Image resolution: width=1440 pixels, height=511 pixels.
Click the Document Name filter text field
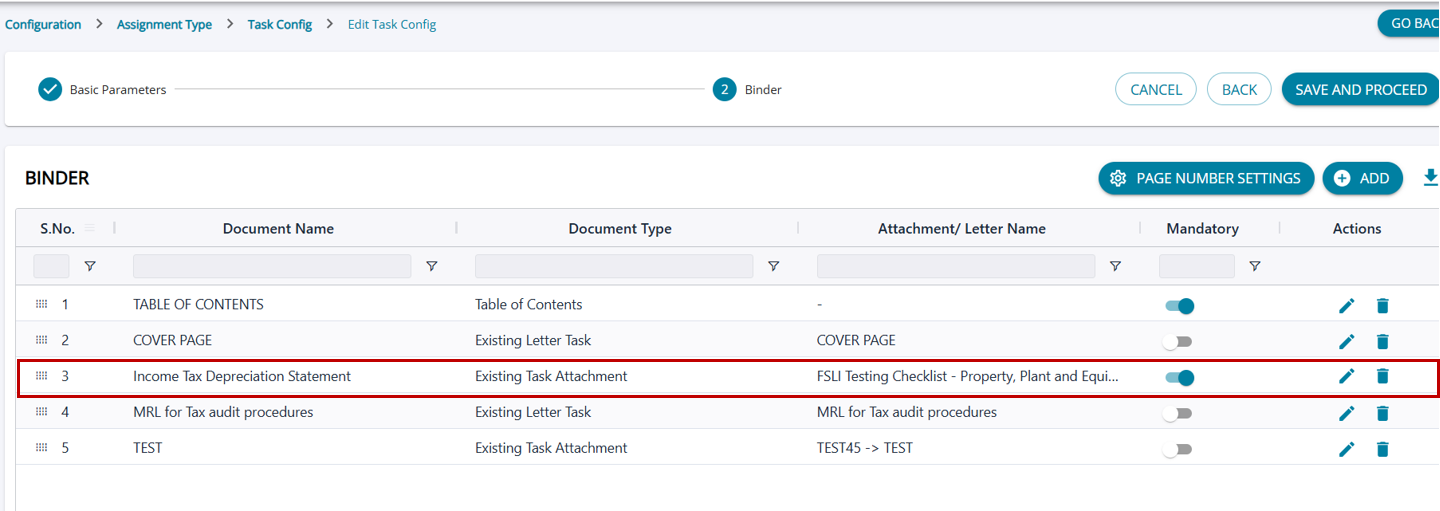pos(271,266)
